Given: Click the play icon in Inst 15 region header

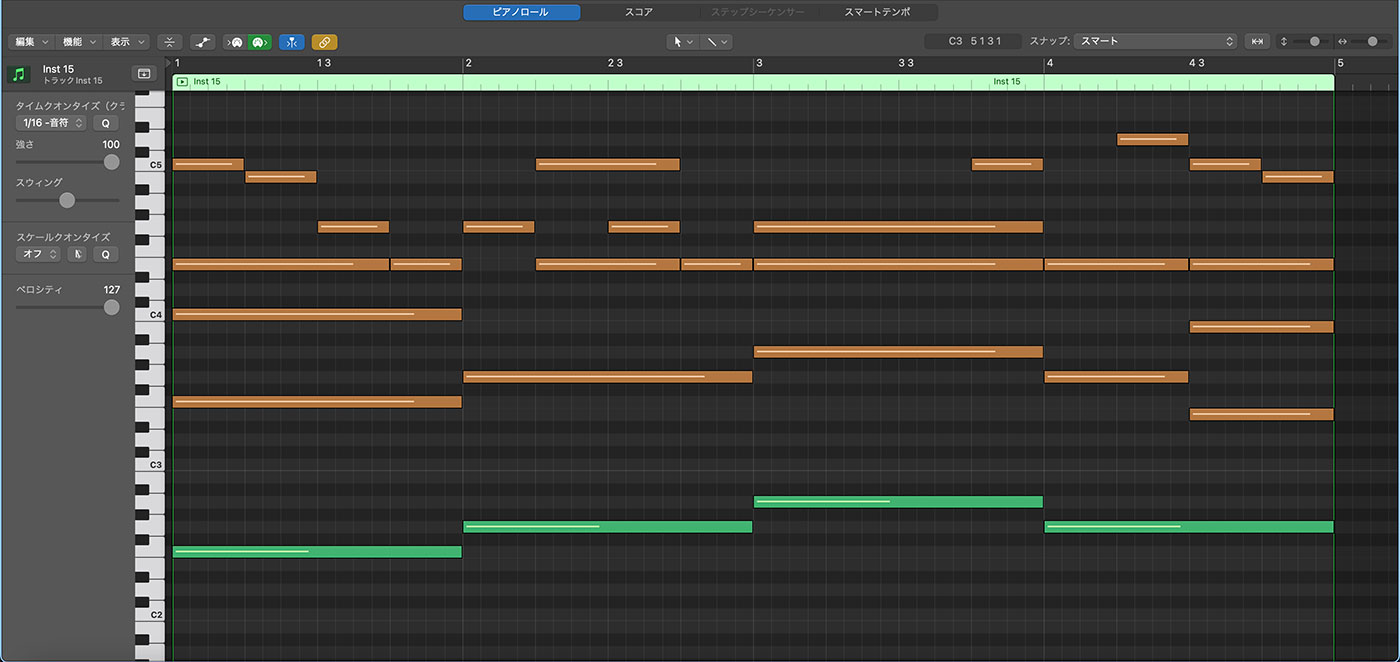Looking at the screenshot, I should pyautogui.click(x=182, y=82).
